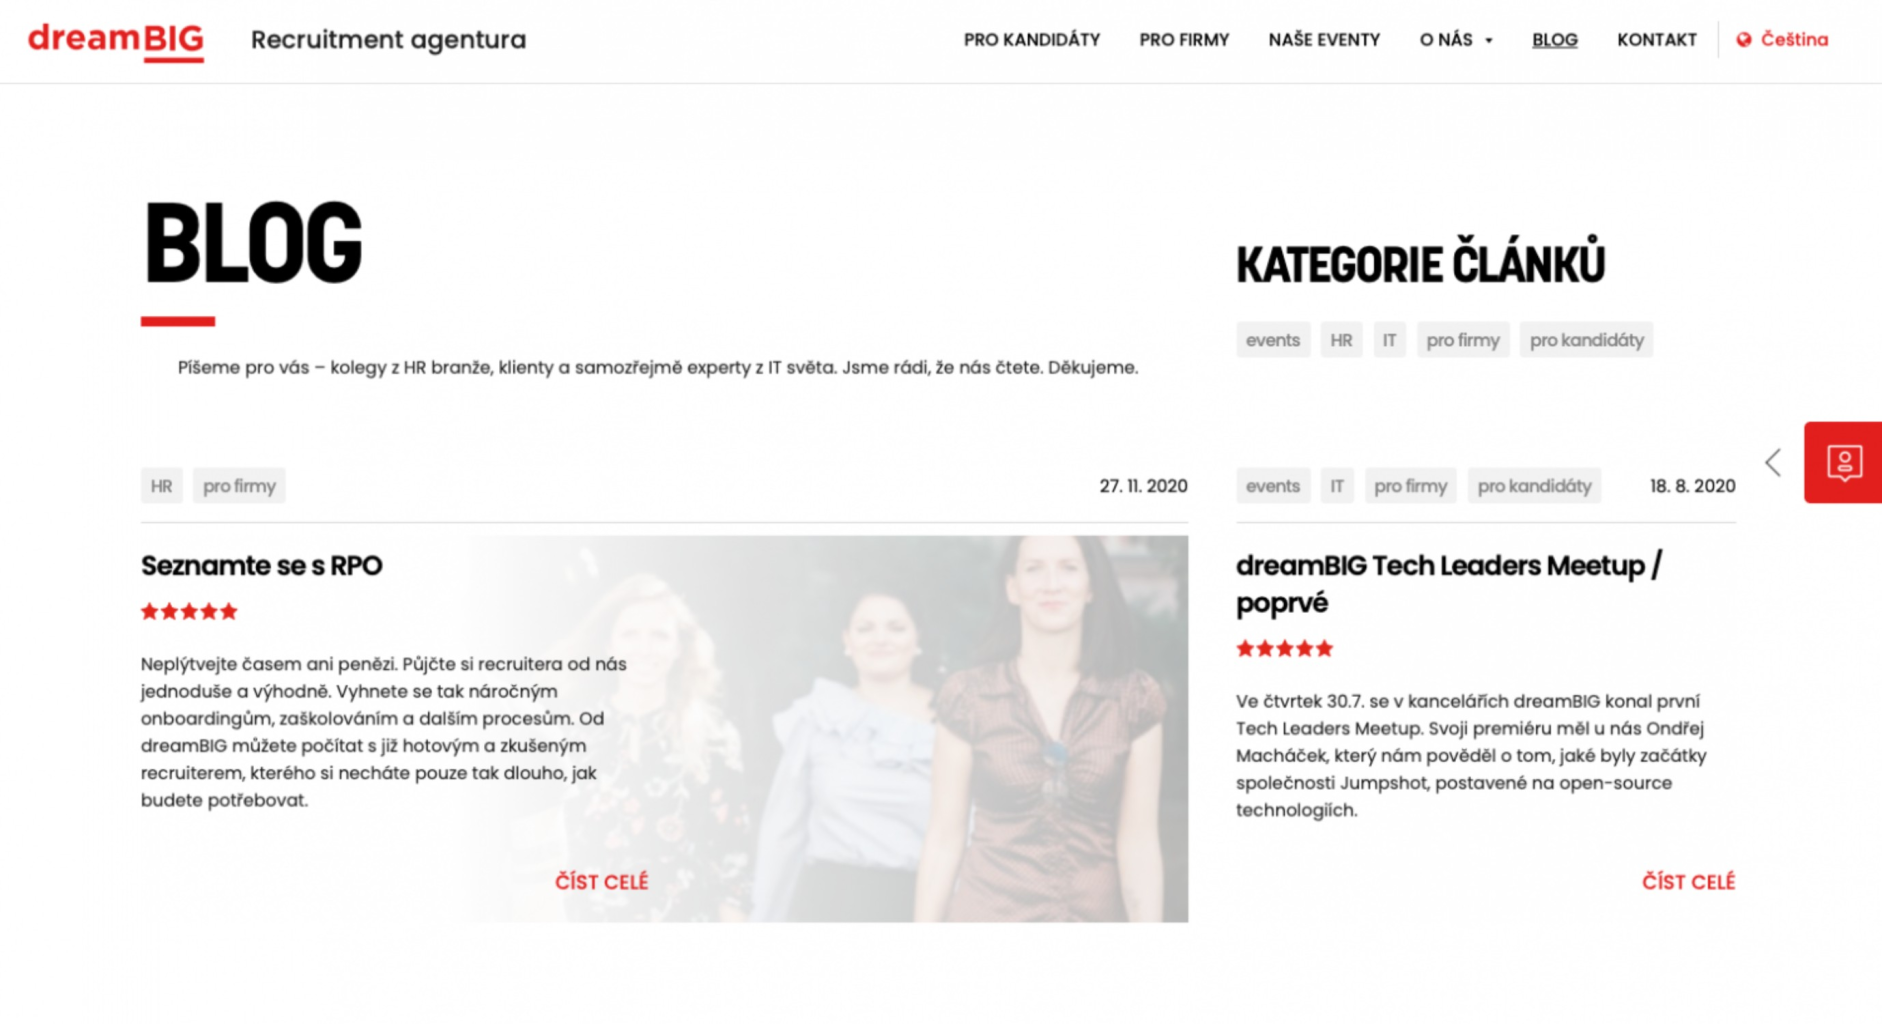Viewport: 1882px width, 1024px height.
Task: Open the red contact card widget
Action: click(x=1843, y=462)
